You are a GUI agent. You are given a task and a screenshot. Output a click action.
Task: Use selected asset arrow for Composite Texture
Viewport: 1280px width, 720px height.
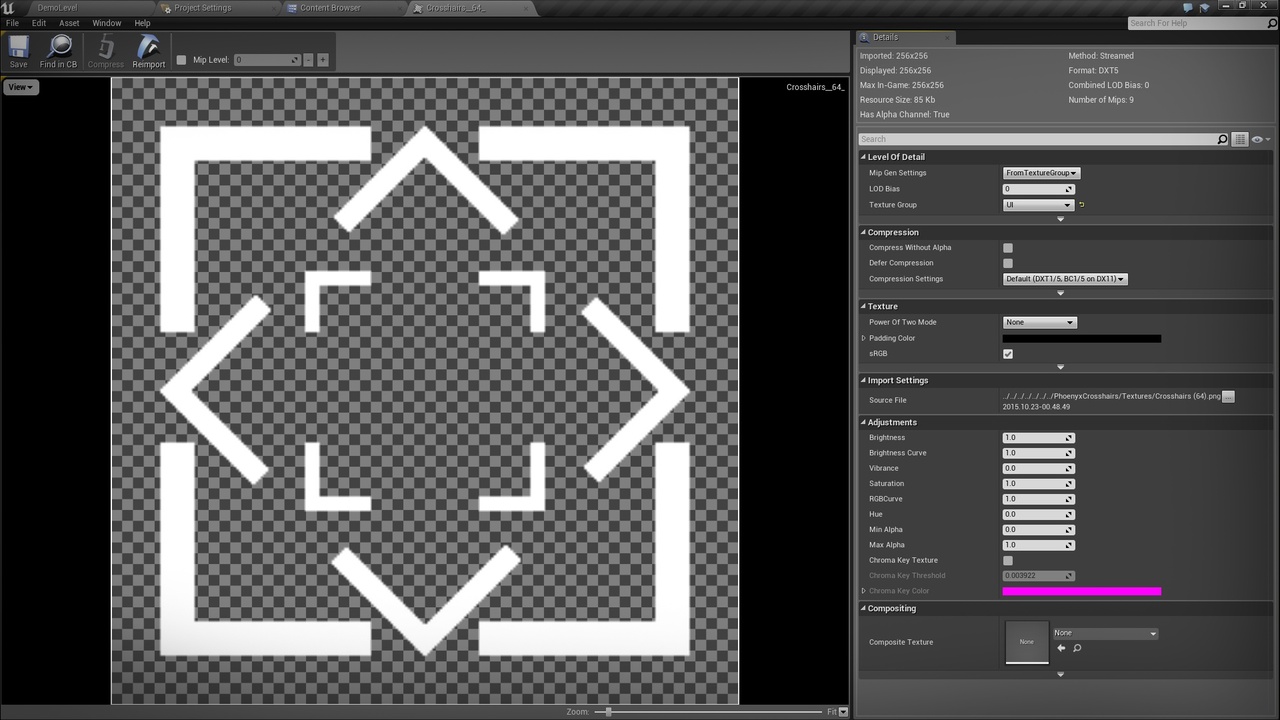tap(1061, 648)
